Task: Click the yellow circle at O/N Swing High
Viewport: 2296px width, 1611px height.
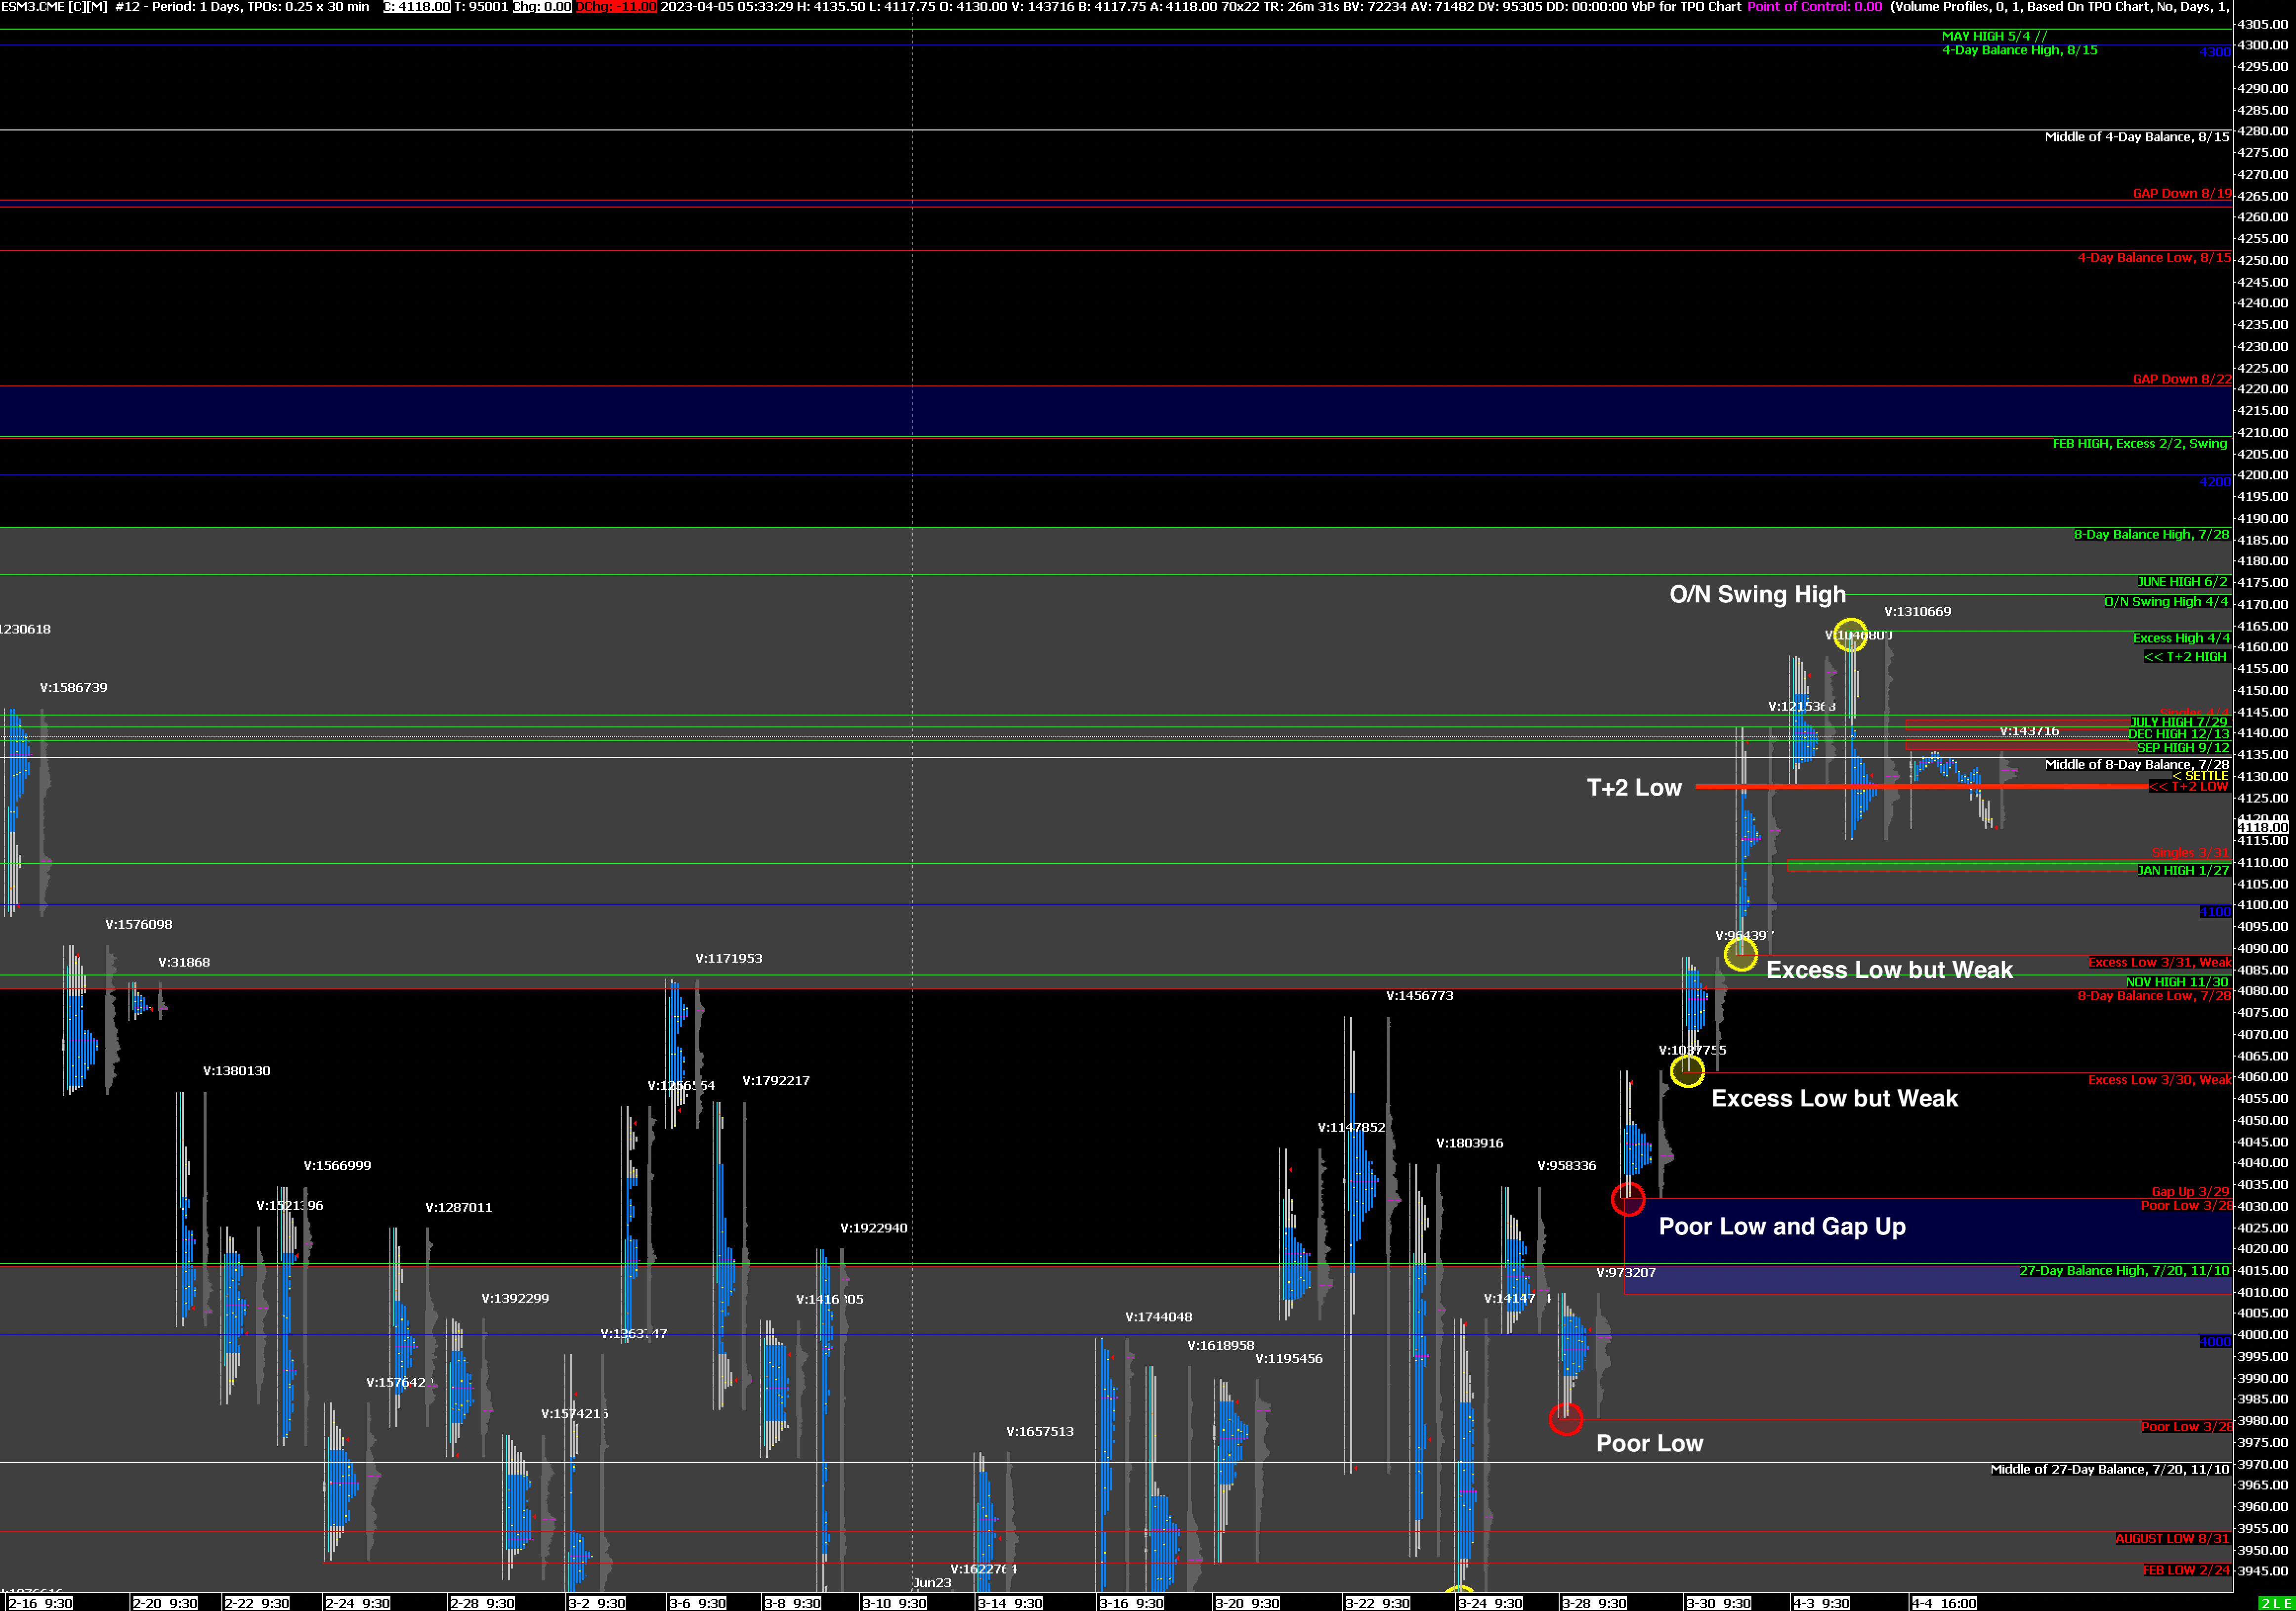Action: tap(1850, 635)
